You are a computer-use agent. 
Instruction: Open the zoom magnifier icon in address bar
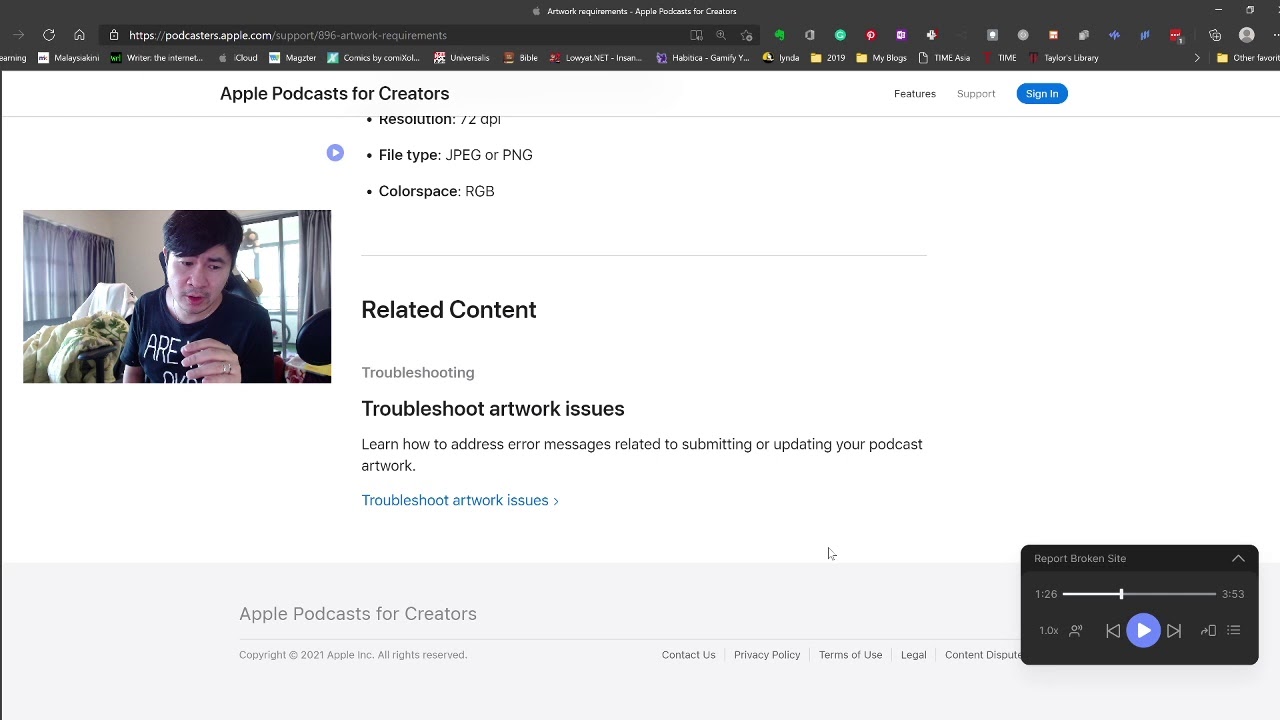[721, 35]
